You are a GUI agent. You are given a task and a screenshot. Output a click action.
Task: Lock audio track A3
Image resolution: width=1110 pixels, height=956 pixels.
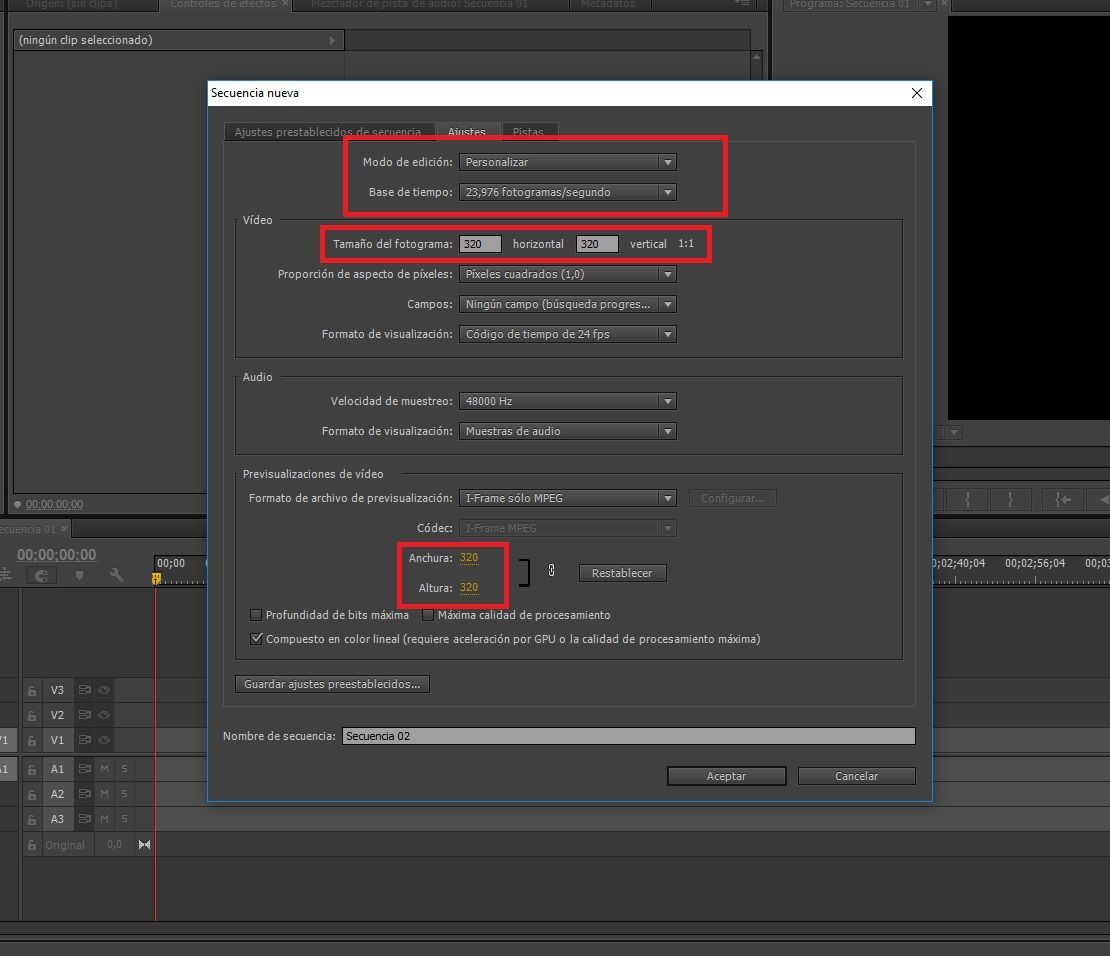[x=32, y=820]
